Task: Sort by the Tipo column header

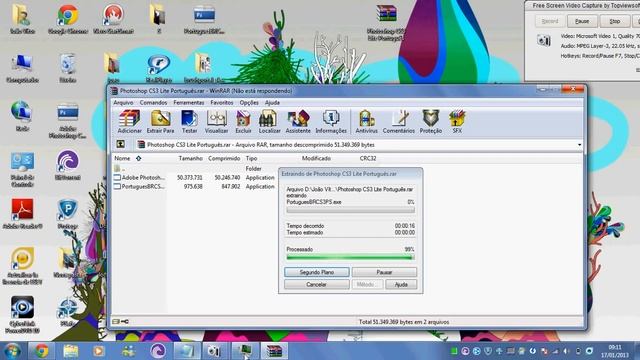Action: point(251,158)
